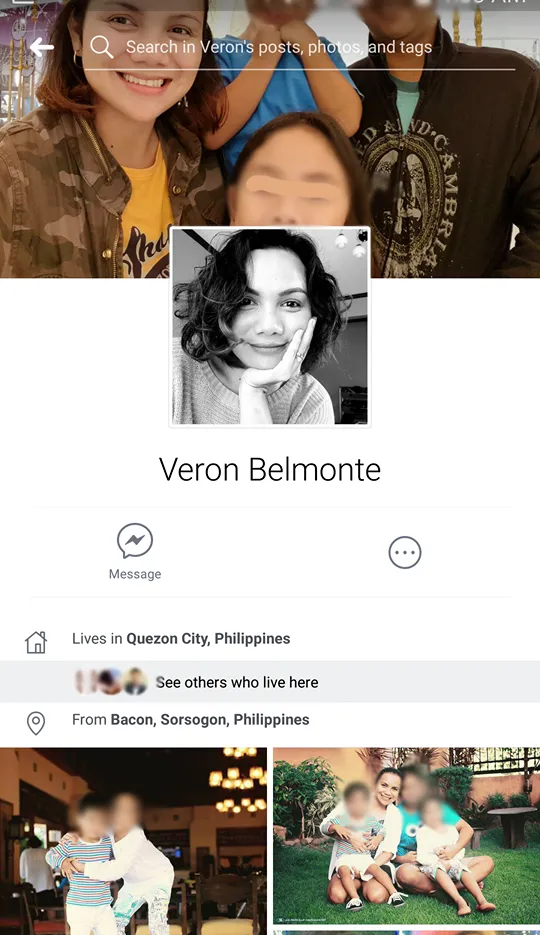Viewport: 540px width, 935px height.
Task: Select 'See others who live here'
Action: (x=237, y=682)
